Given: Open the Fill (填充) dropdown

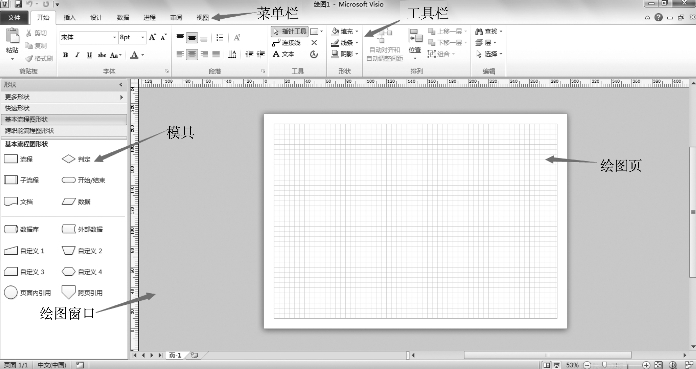Looking at the screenshot, I should [345, 32].
